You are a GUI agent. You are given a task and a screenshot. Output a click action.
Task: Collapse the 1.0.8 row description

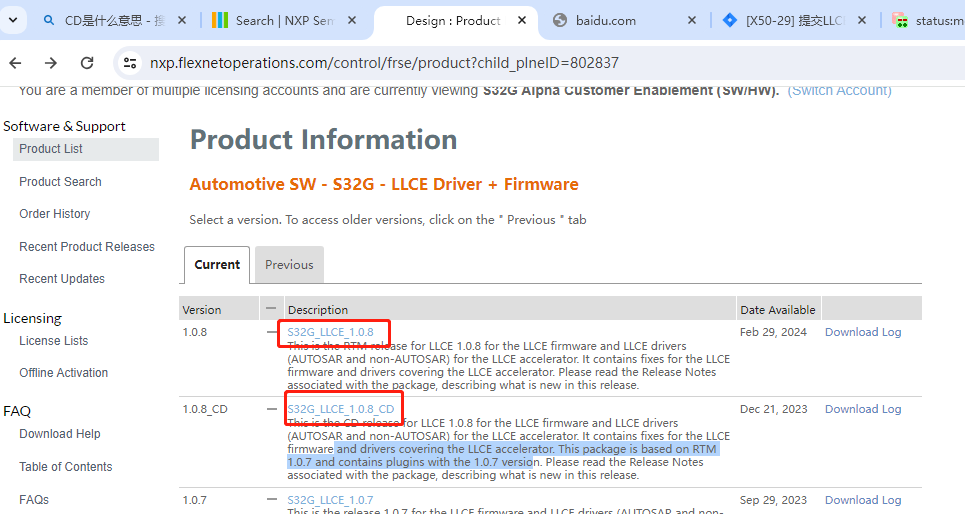(x=271, y=332)
